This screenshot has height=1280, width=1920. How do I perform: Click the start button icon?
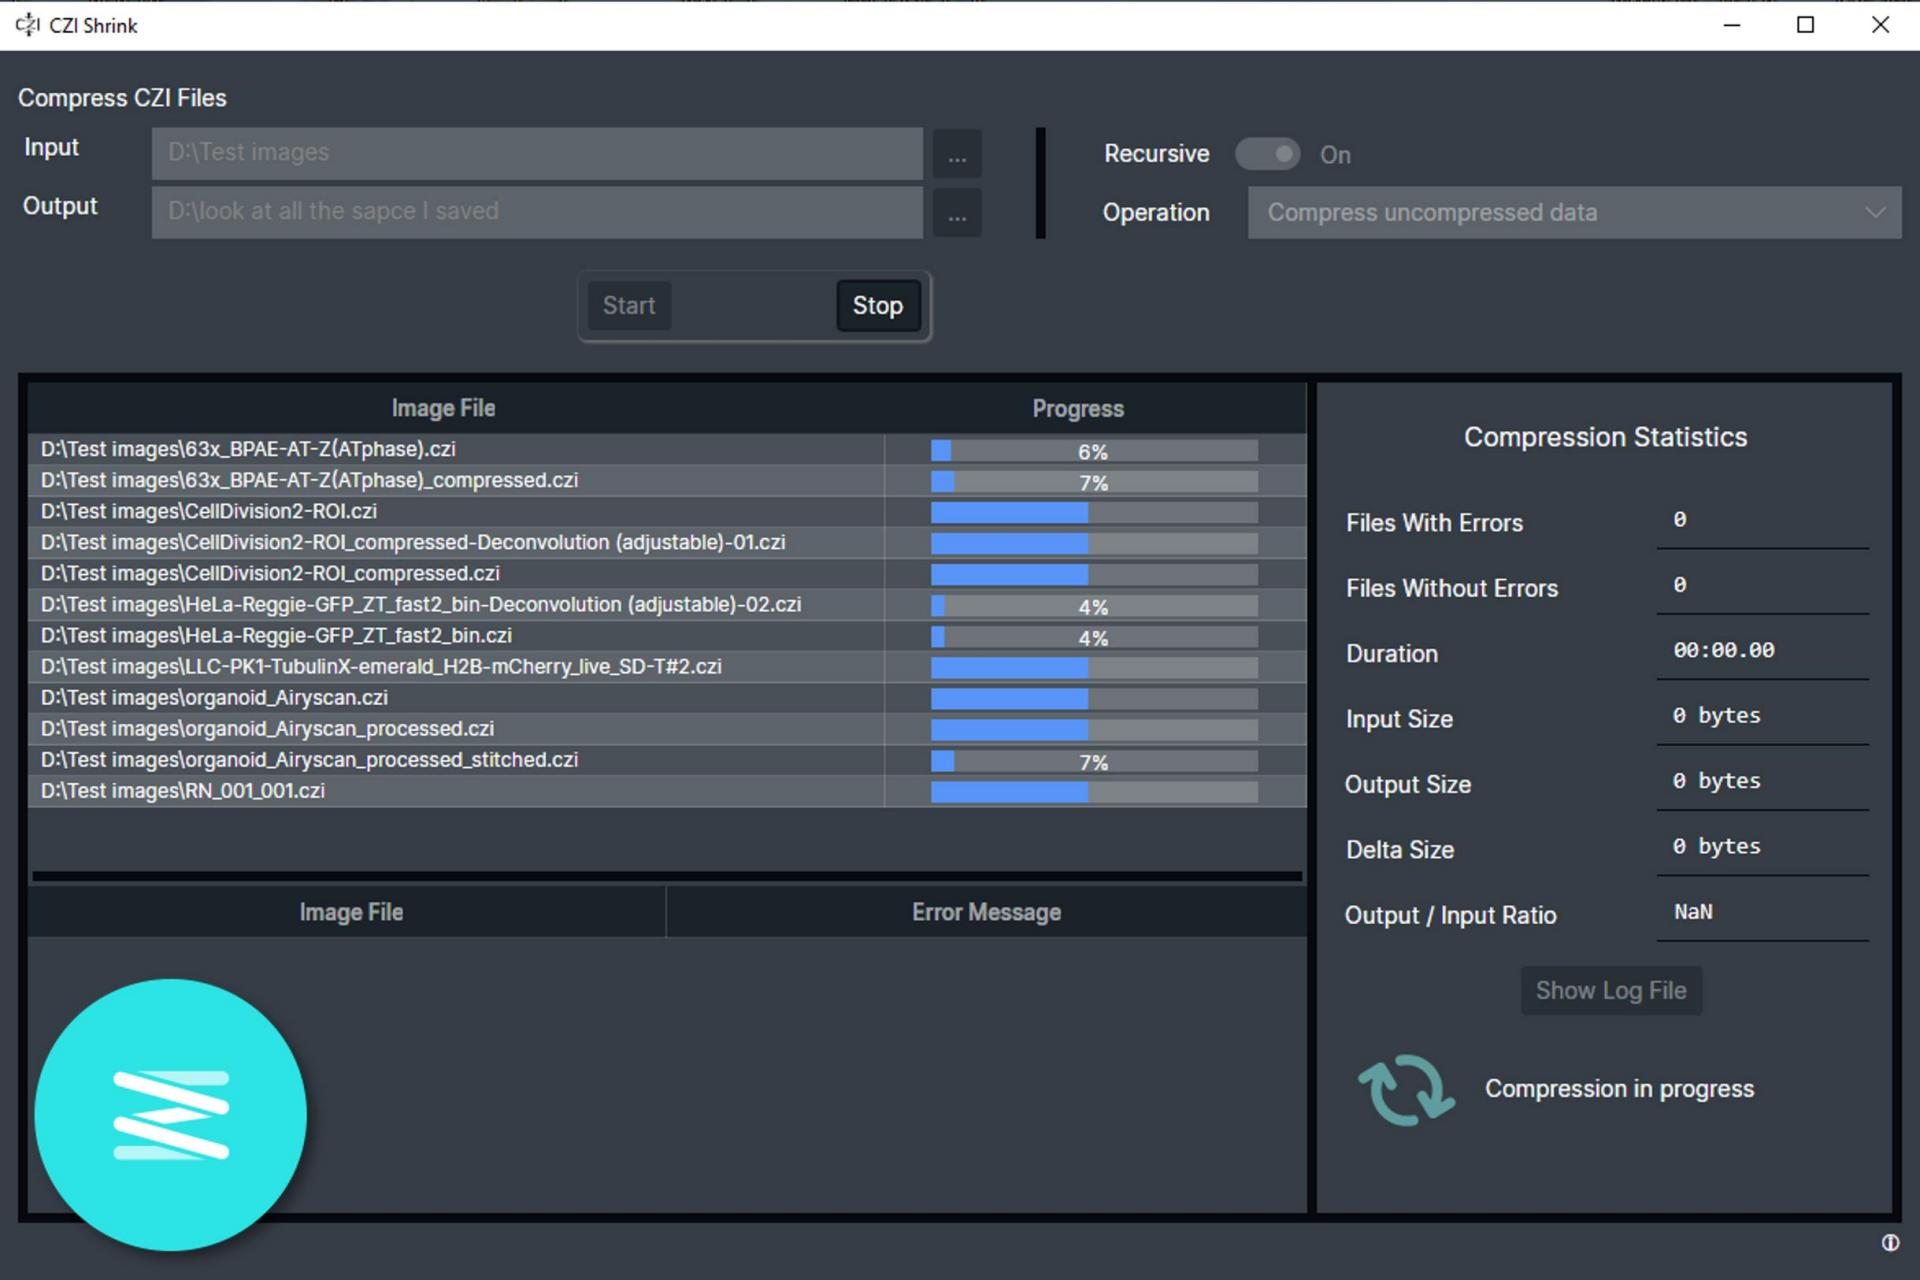(x=630, y=304)
